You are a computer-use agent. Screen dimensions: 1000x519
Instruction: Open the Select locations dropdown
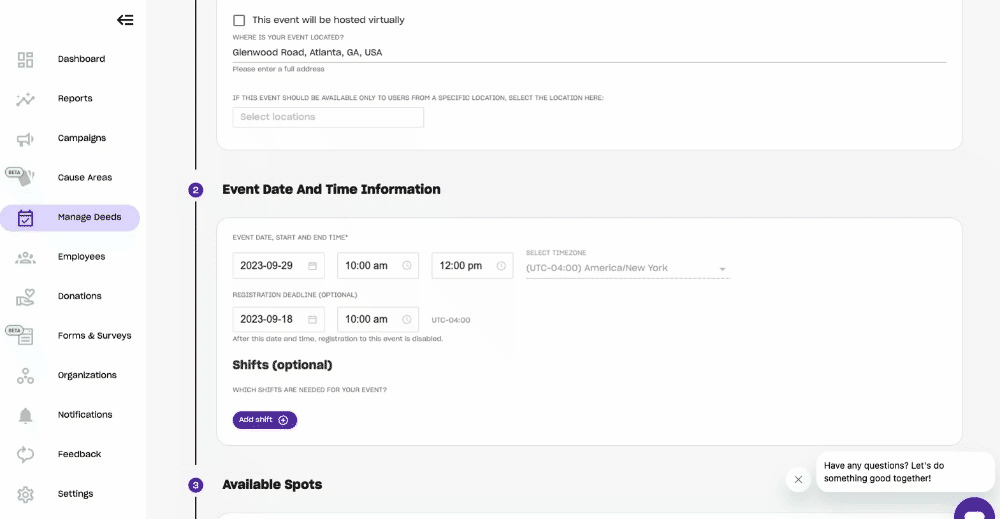328,118
